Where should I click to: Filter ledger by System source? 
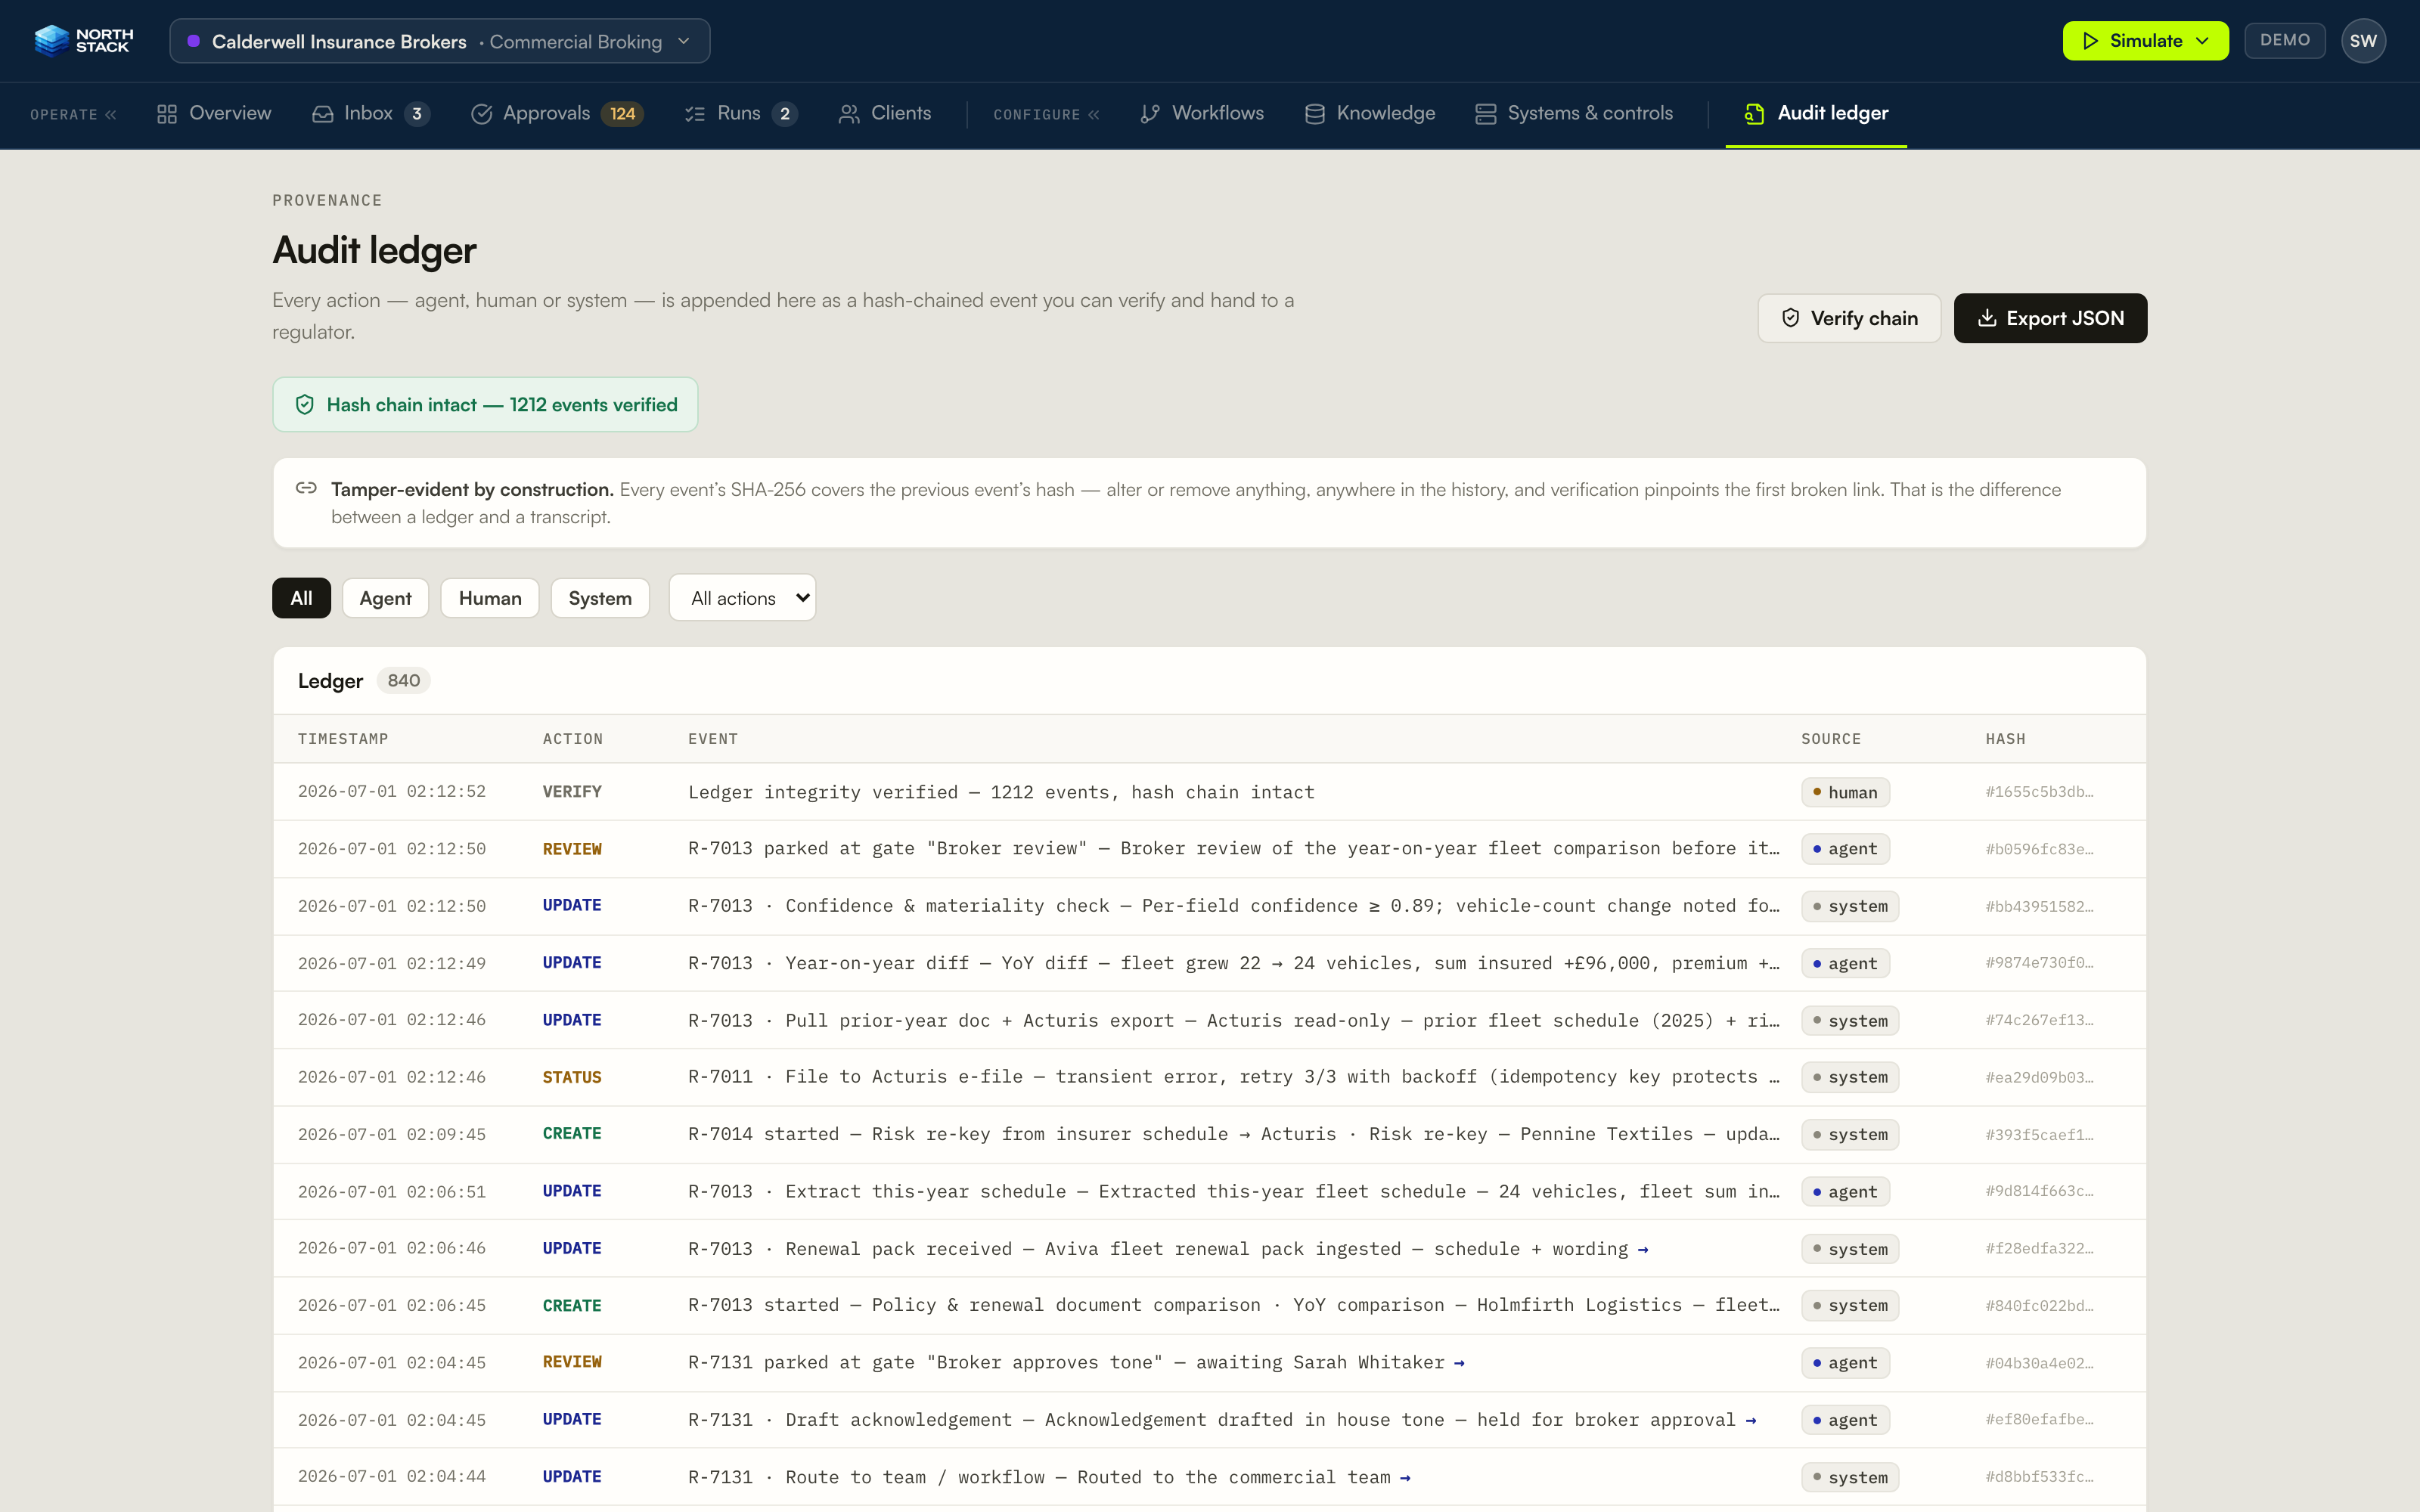point(600,598)
